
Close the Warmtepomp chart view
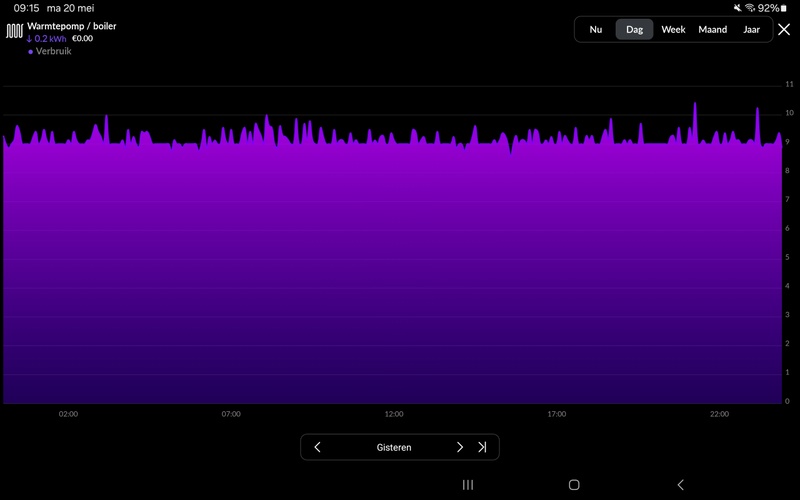click(x=784, y=30)
